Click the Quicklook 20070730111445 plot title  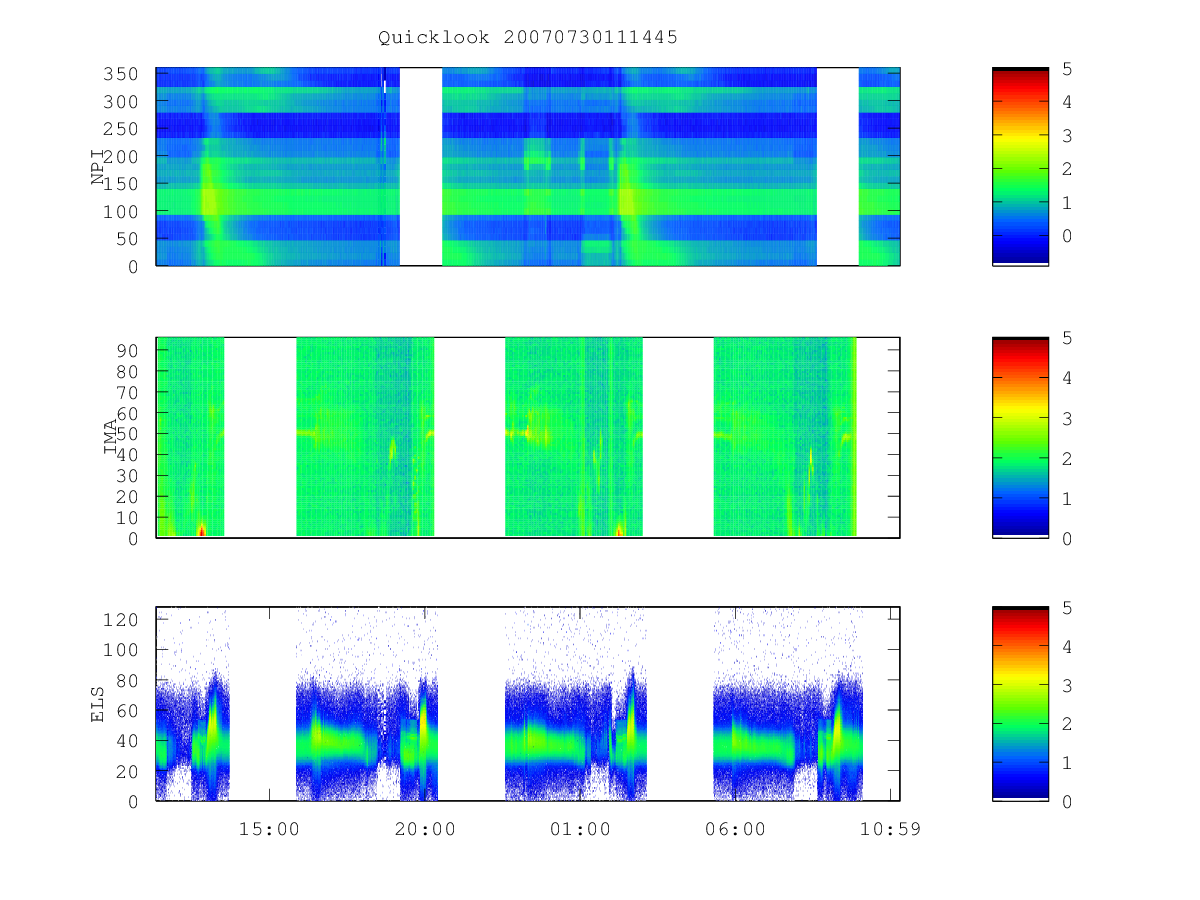pos(528,38)
